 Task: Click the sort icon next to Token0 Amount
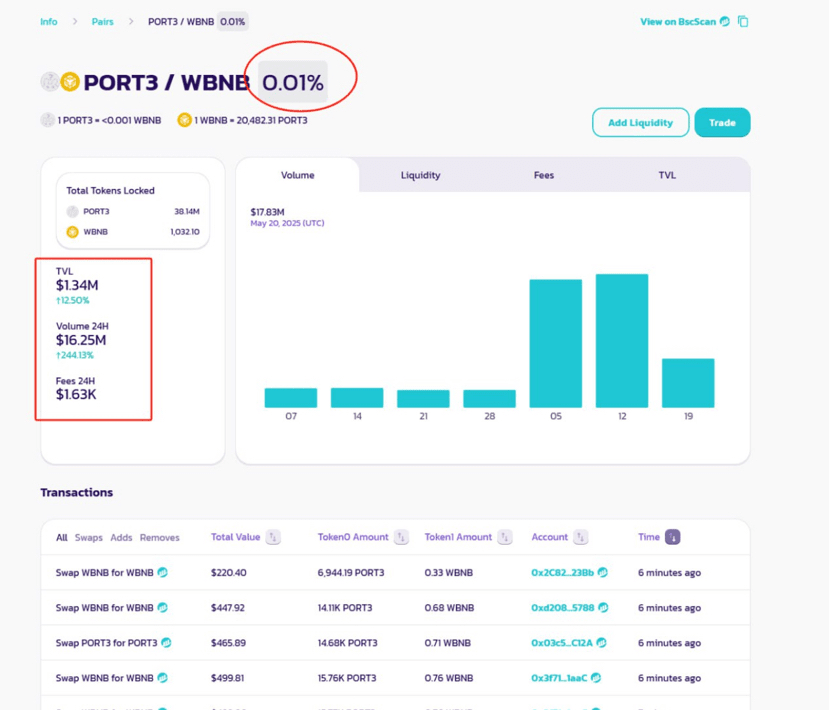pos(401,537)
